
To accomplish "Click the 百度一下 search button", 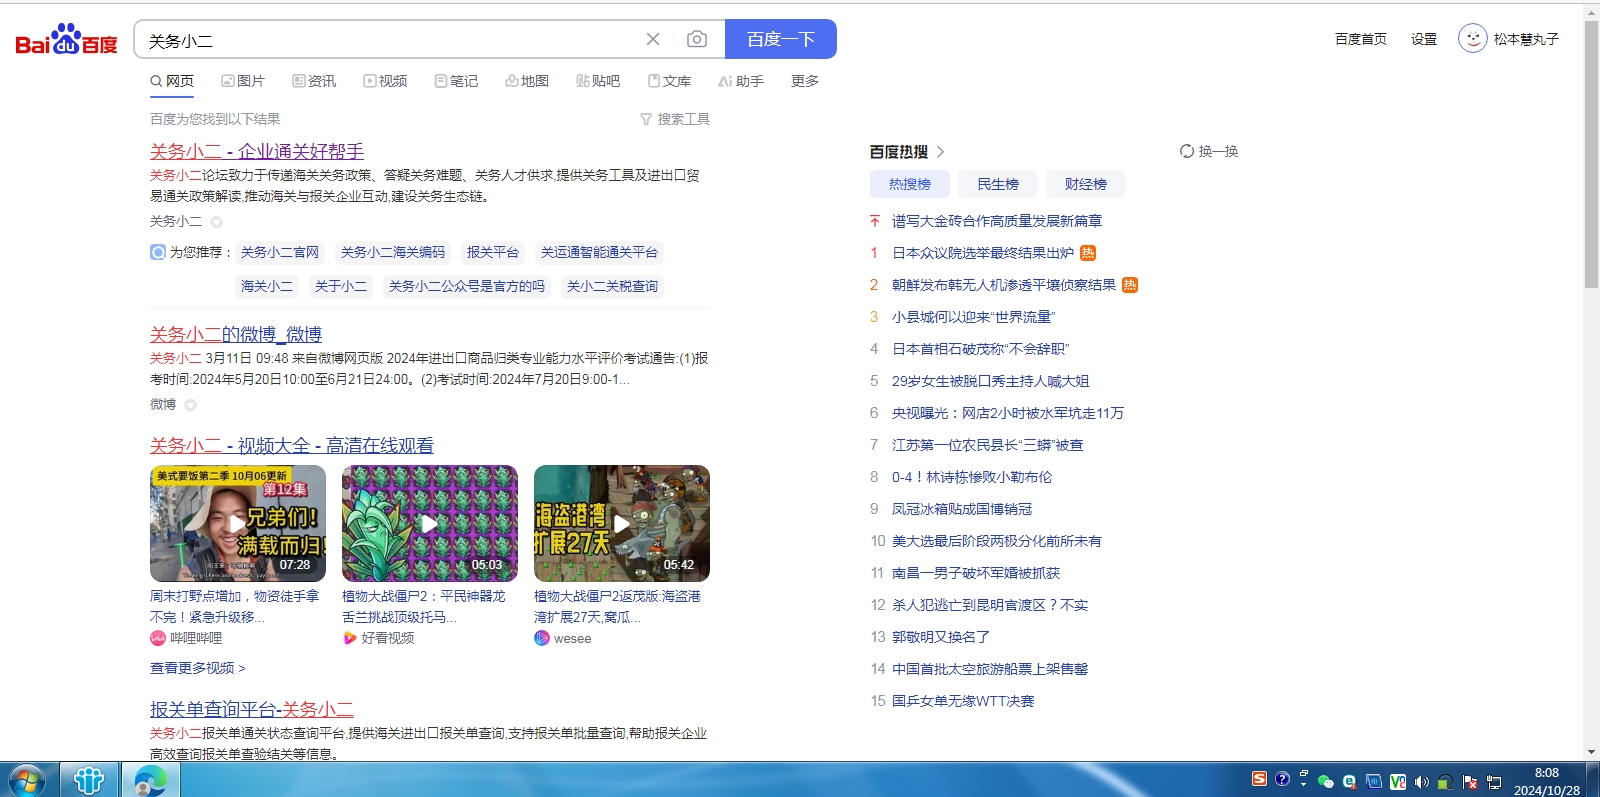I will coord(781,39).
